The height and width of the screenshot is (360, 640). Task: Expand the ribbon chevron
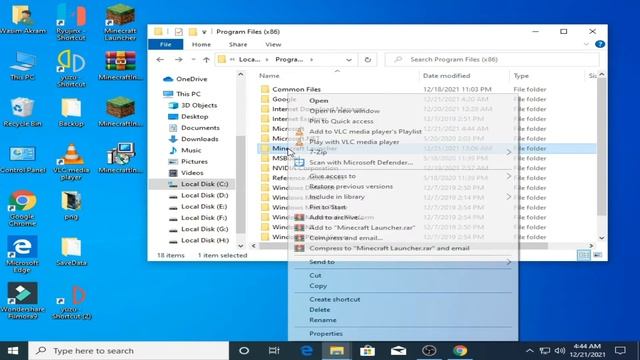(586, 44)
